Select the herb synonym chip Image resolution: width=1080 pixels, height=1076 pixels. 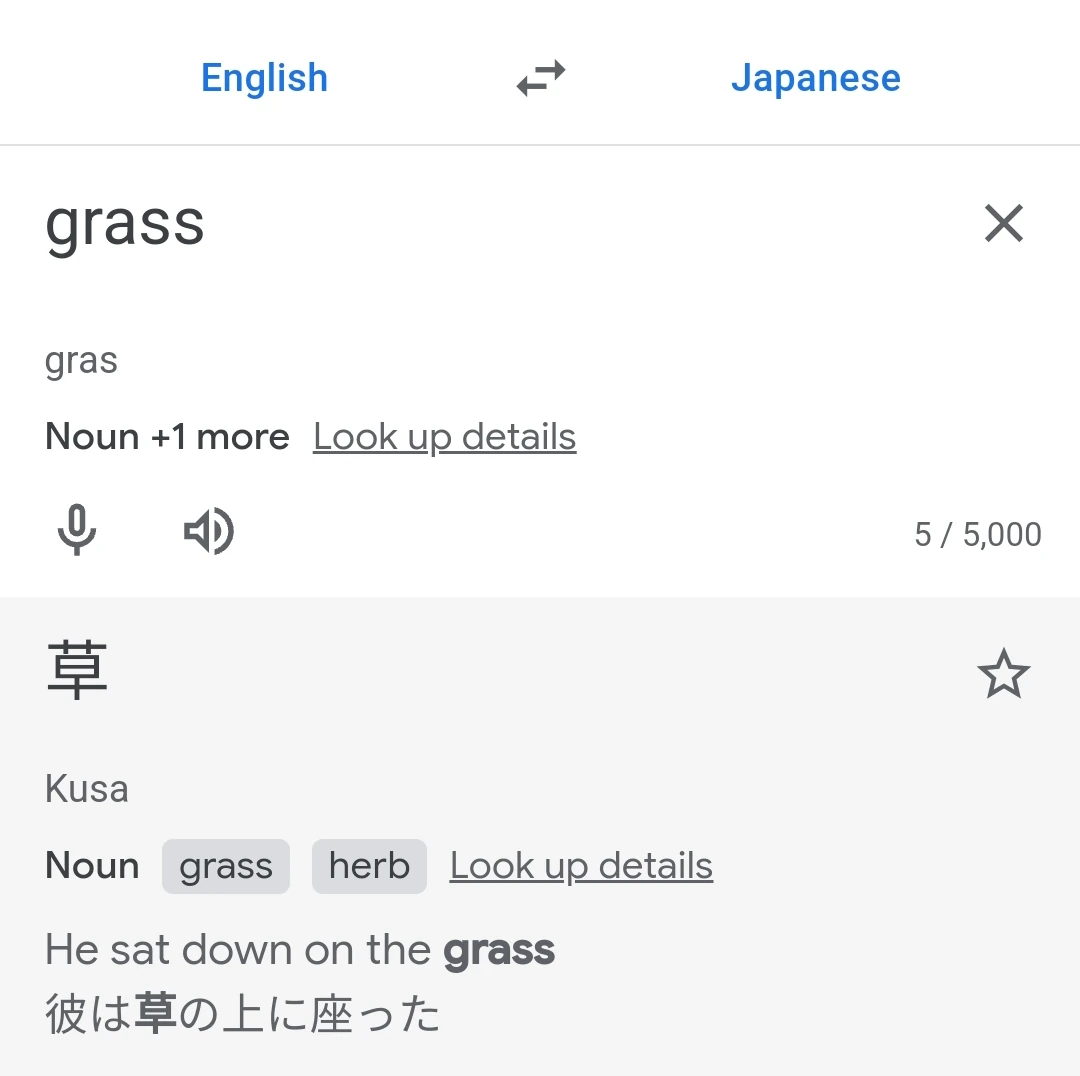pyautogui.click(x=369, y=866)
